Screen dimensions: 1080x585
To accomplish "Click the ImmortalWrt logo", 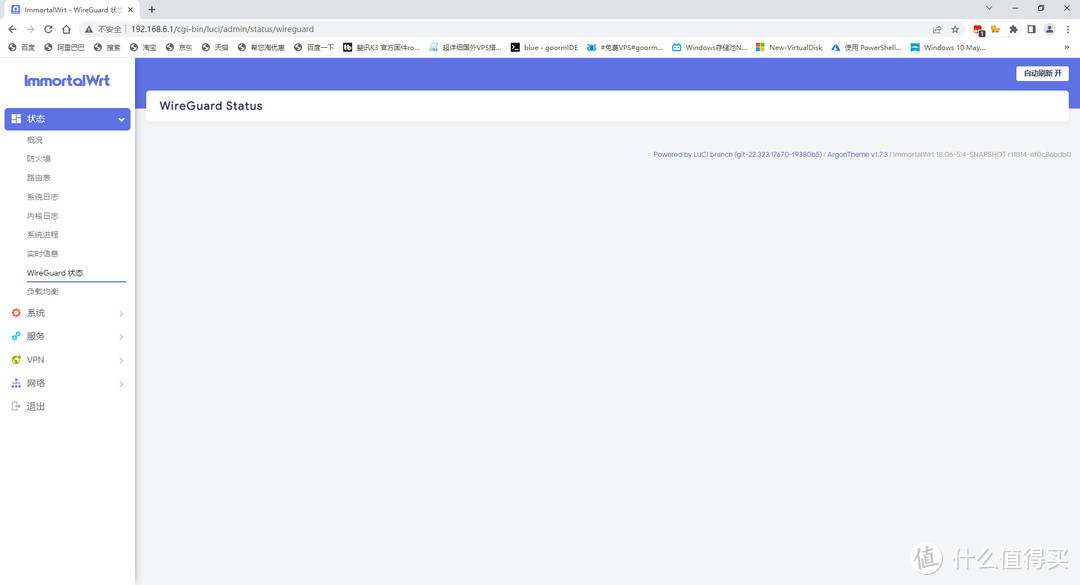I will tap(67, 80).
